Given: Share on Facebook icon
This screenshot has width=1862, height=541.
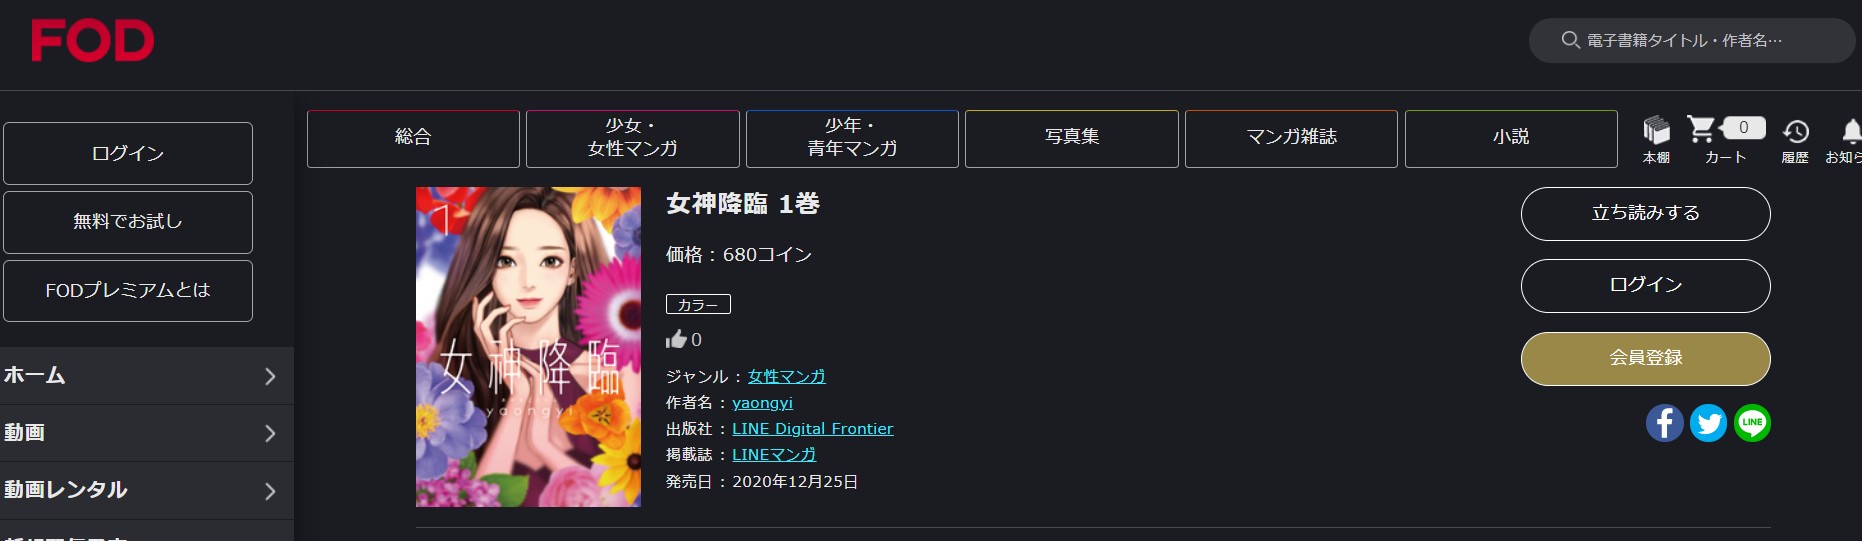Looking at the screenshot, I should pos(1665,423).
